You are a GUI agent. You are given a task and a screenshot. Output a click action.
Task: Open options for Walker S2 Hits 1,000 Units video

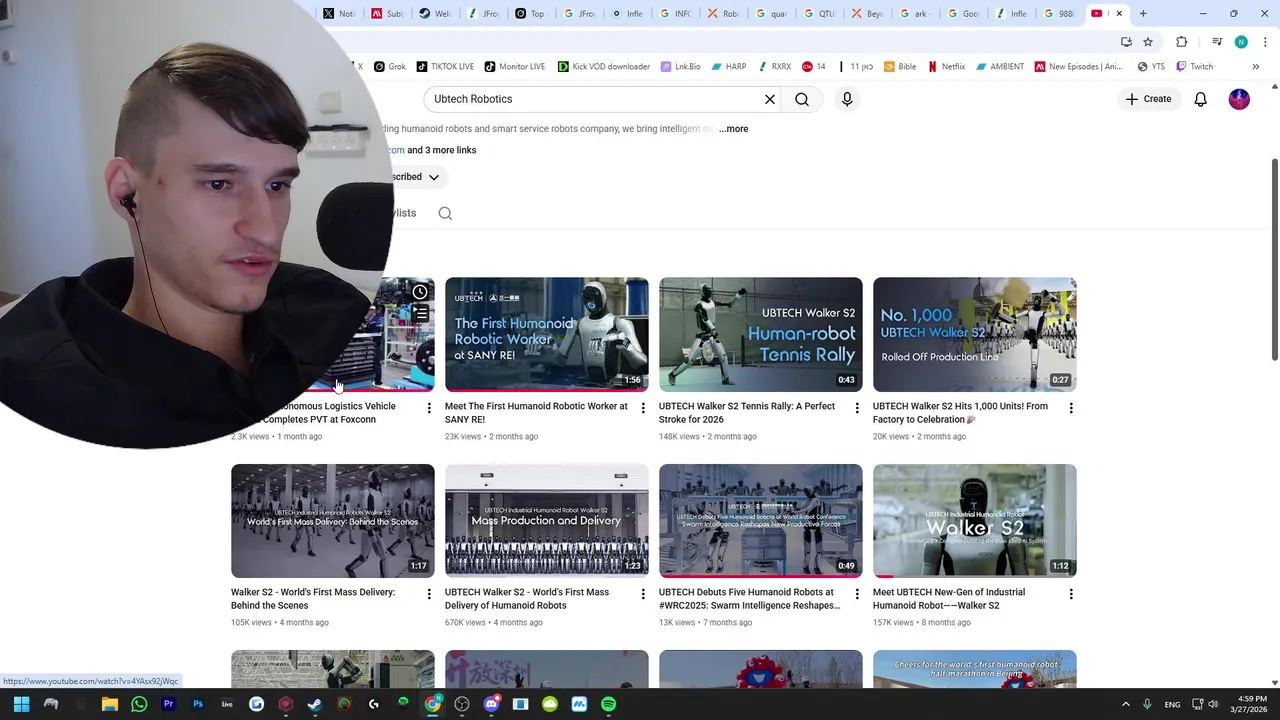(x=1071, y=408)
